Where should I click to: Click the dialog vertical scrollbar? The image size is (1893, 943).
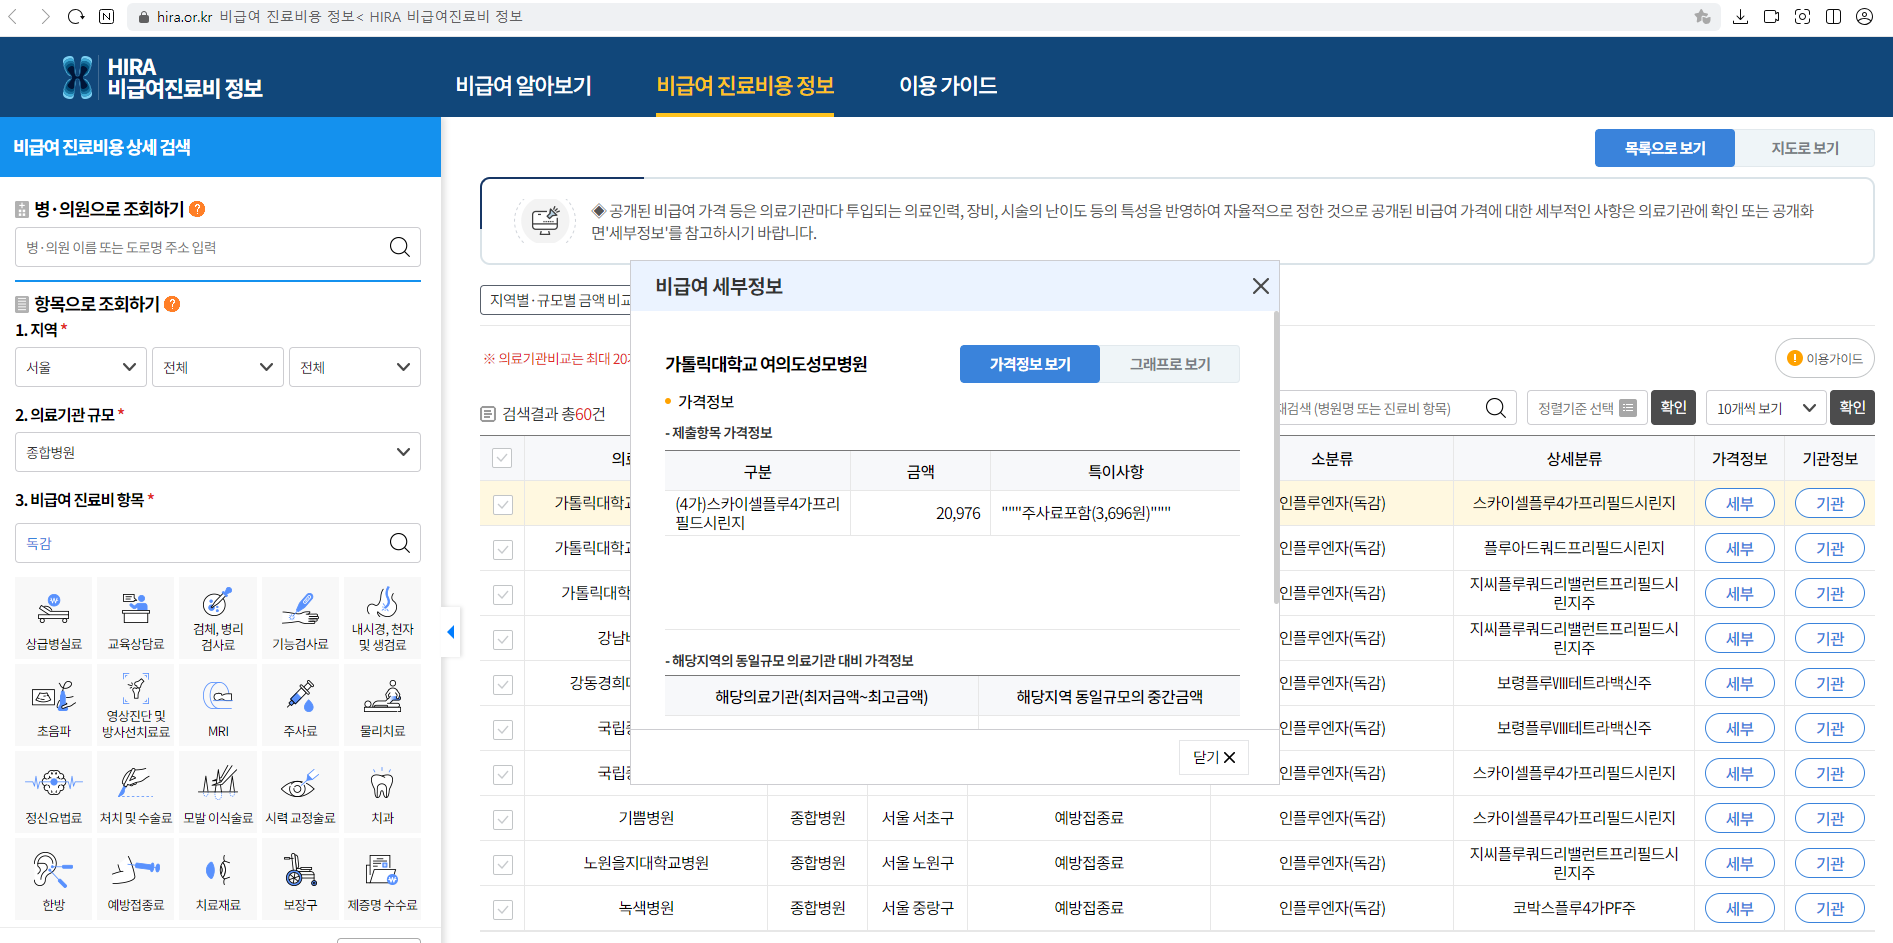tap(1275, 460)
